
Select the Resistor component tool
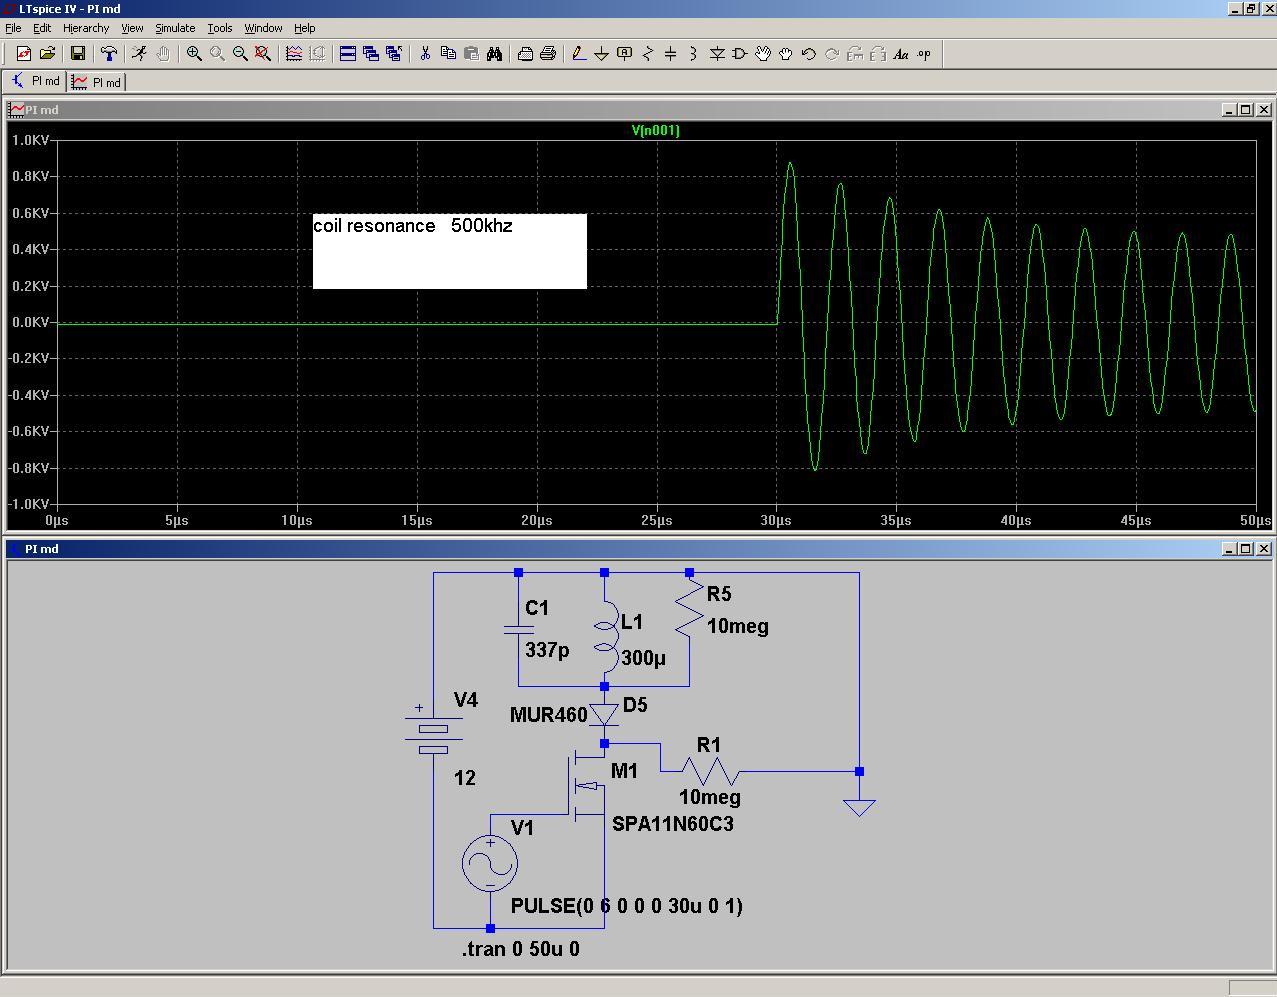pos(647,54)
